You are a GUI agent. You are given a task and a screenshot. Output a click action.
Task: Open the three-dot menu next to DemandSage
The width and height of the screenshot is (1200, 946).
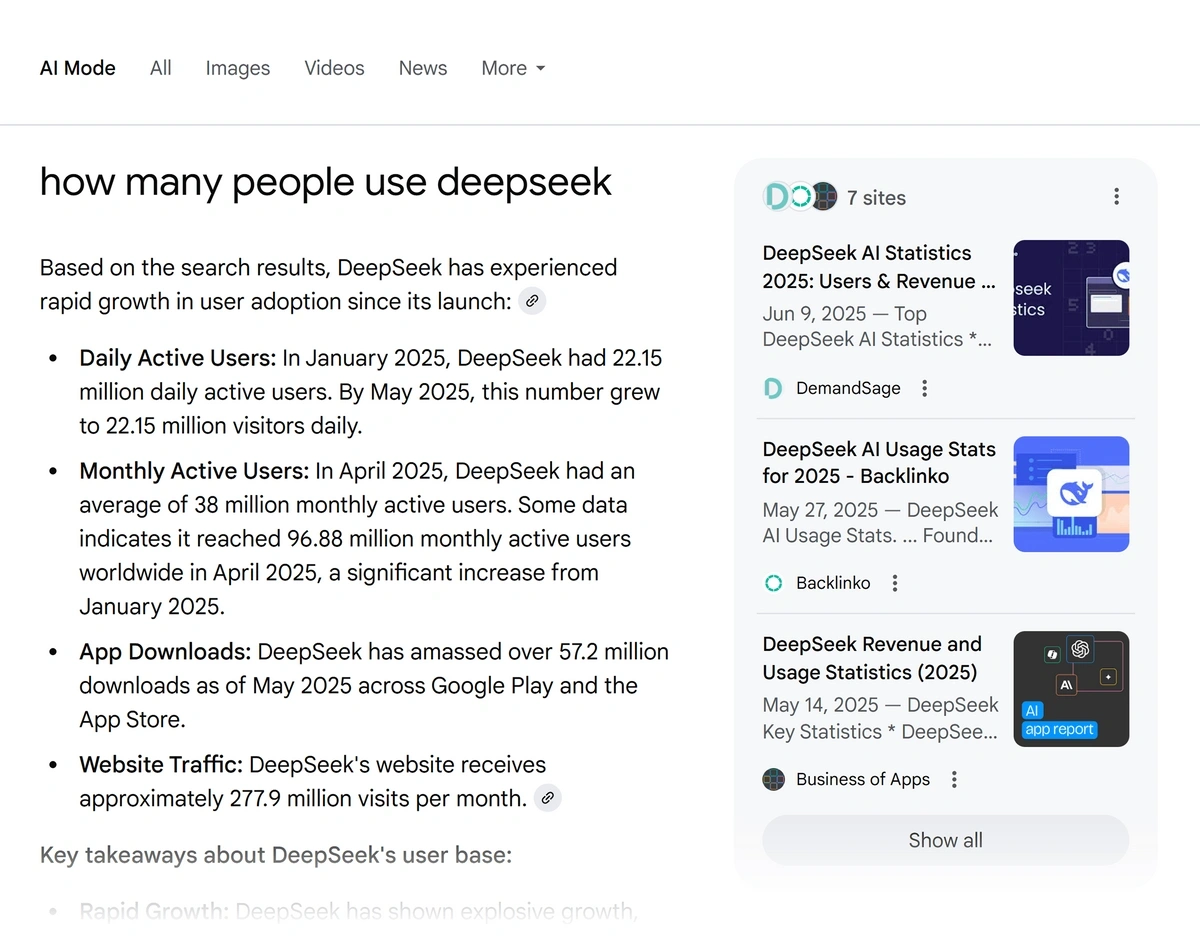[x=925, y=388]
